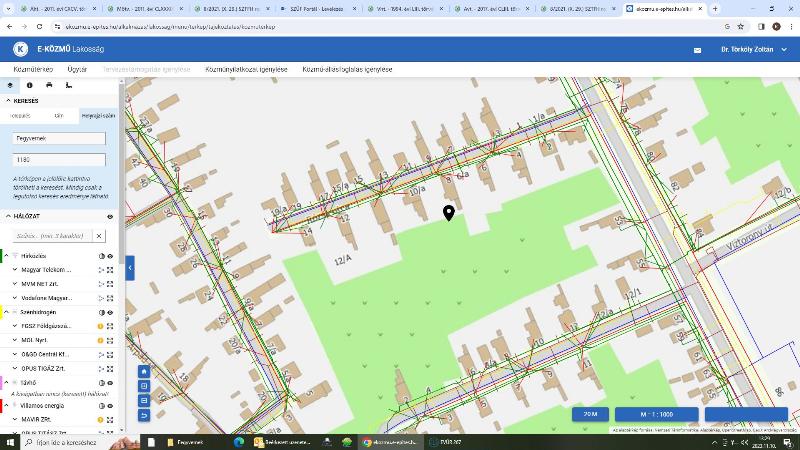Zoom to extent of MVM NET Zrt. network
This screenshot has height=450, width=800.
pyautogui.click(x=110, y=284)
